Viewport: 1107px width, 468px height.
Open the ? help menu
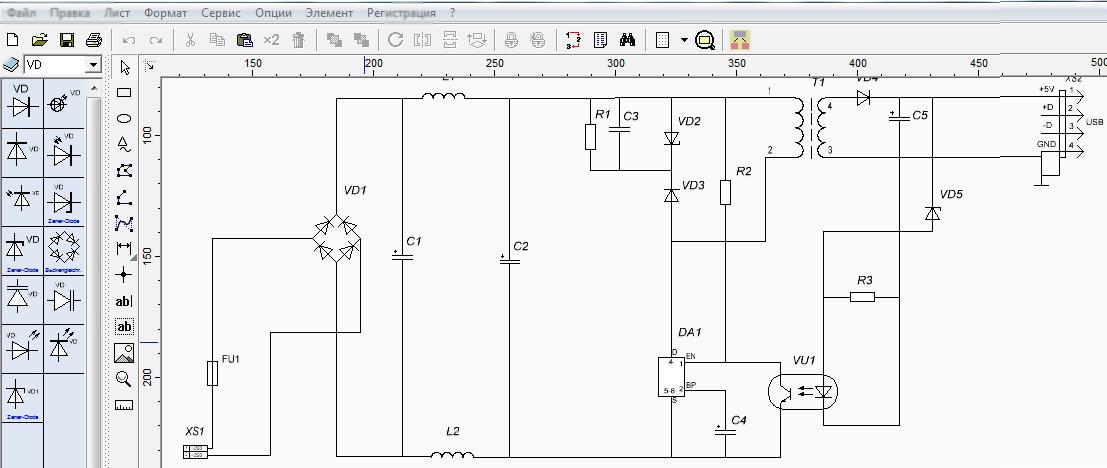[453, 13]
